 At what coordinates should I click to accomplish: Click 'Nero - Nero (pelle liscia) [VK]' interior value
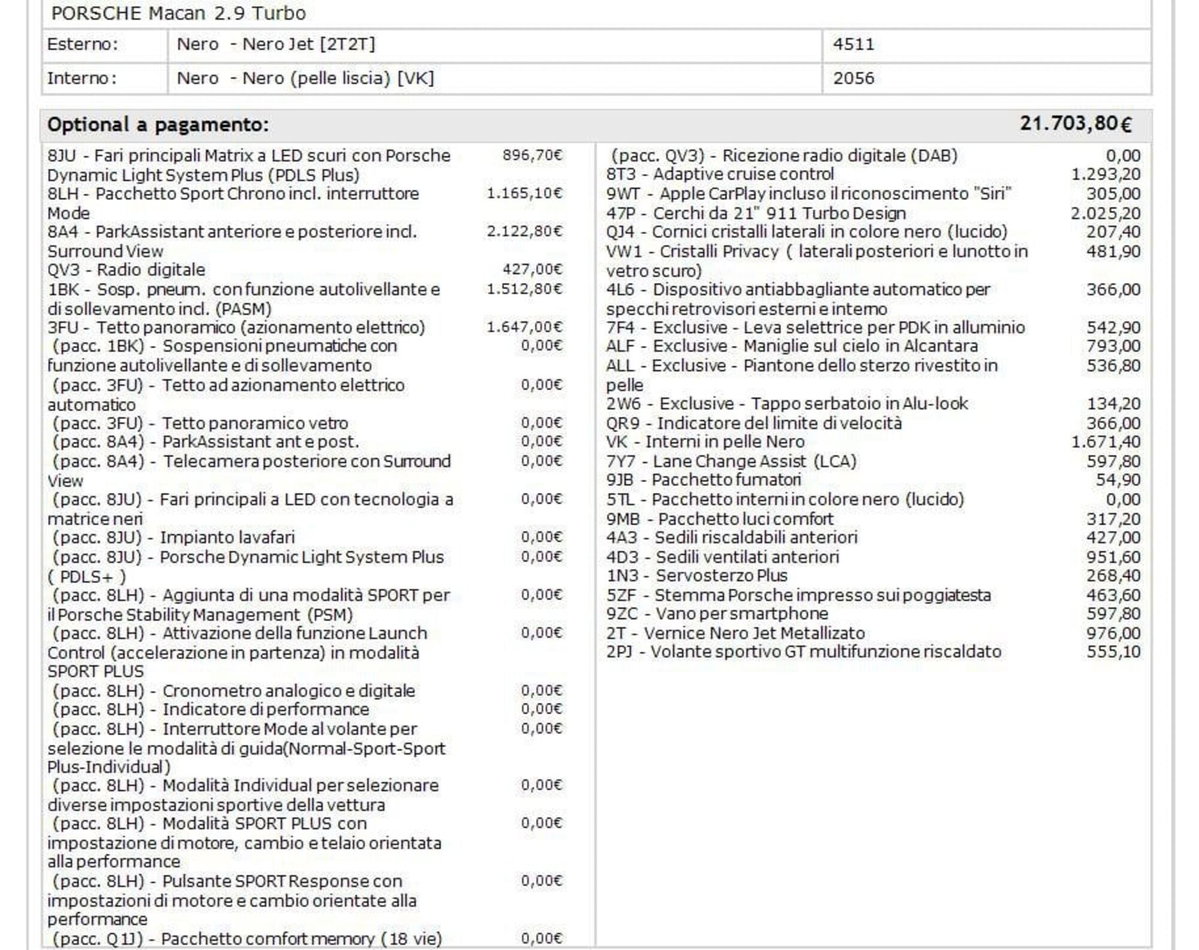(x=305, y=78)
